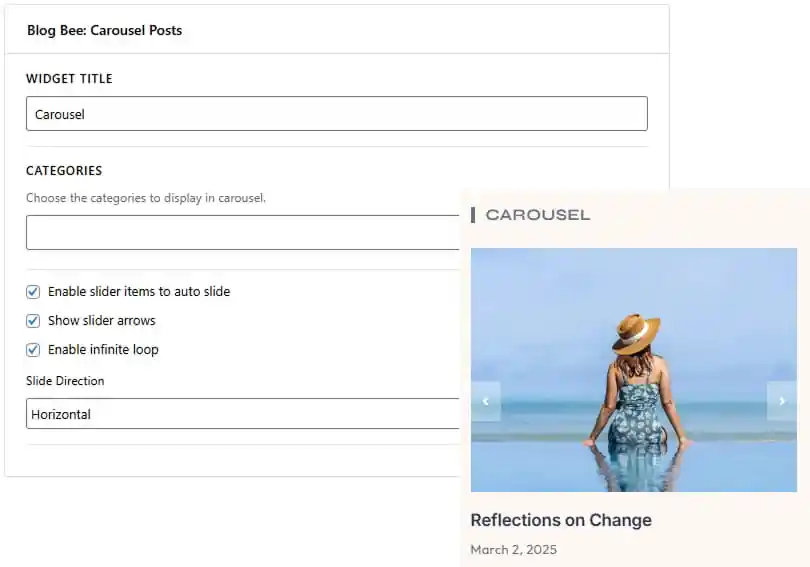This screenshot has width=810, height=567.
Task: Click the CATEGORIES section label
Action: click(x=64, y=170)
